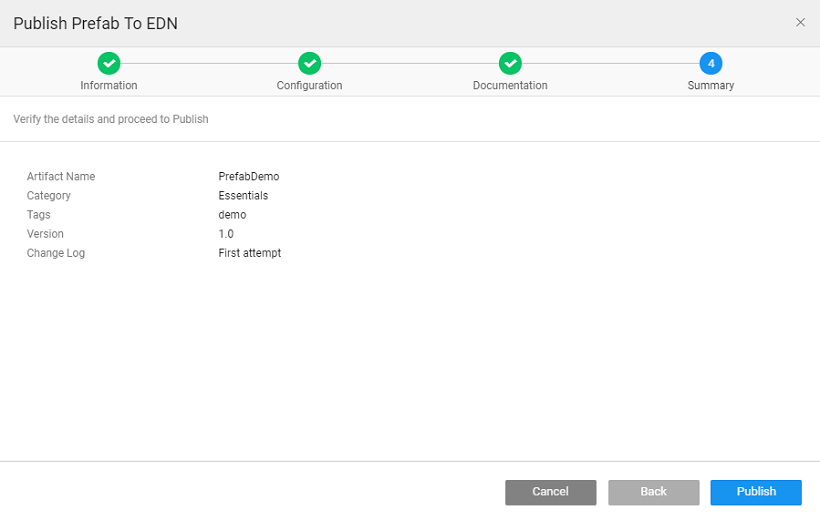Select the Essentials category value
This screenshot has height=520, width=820.
pos(243,196)
